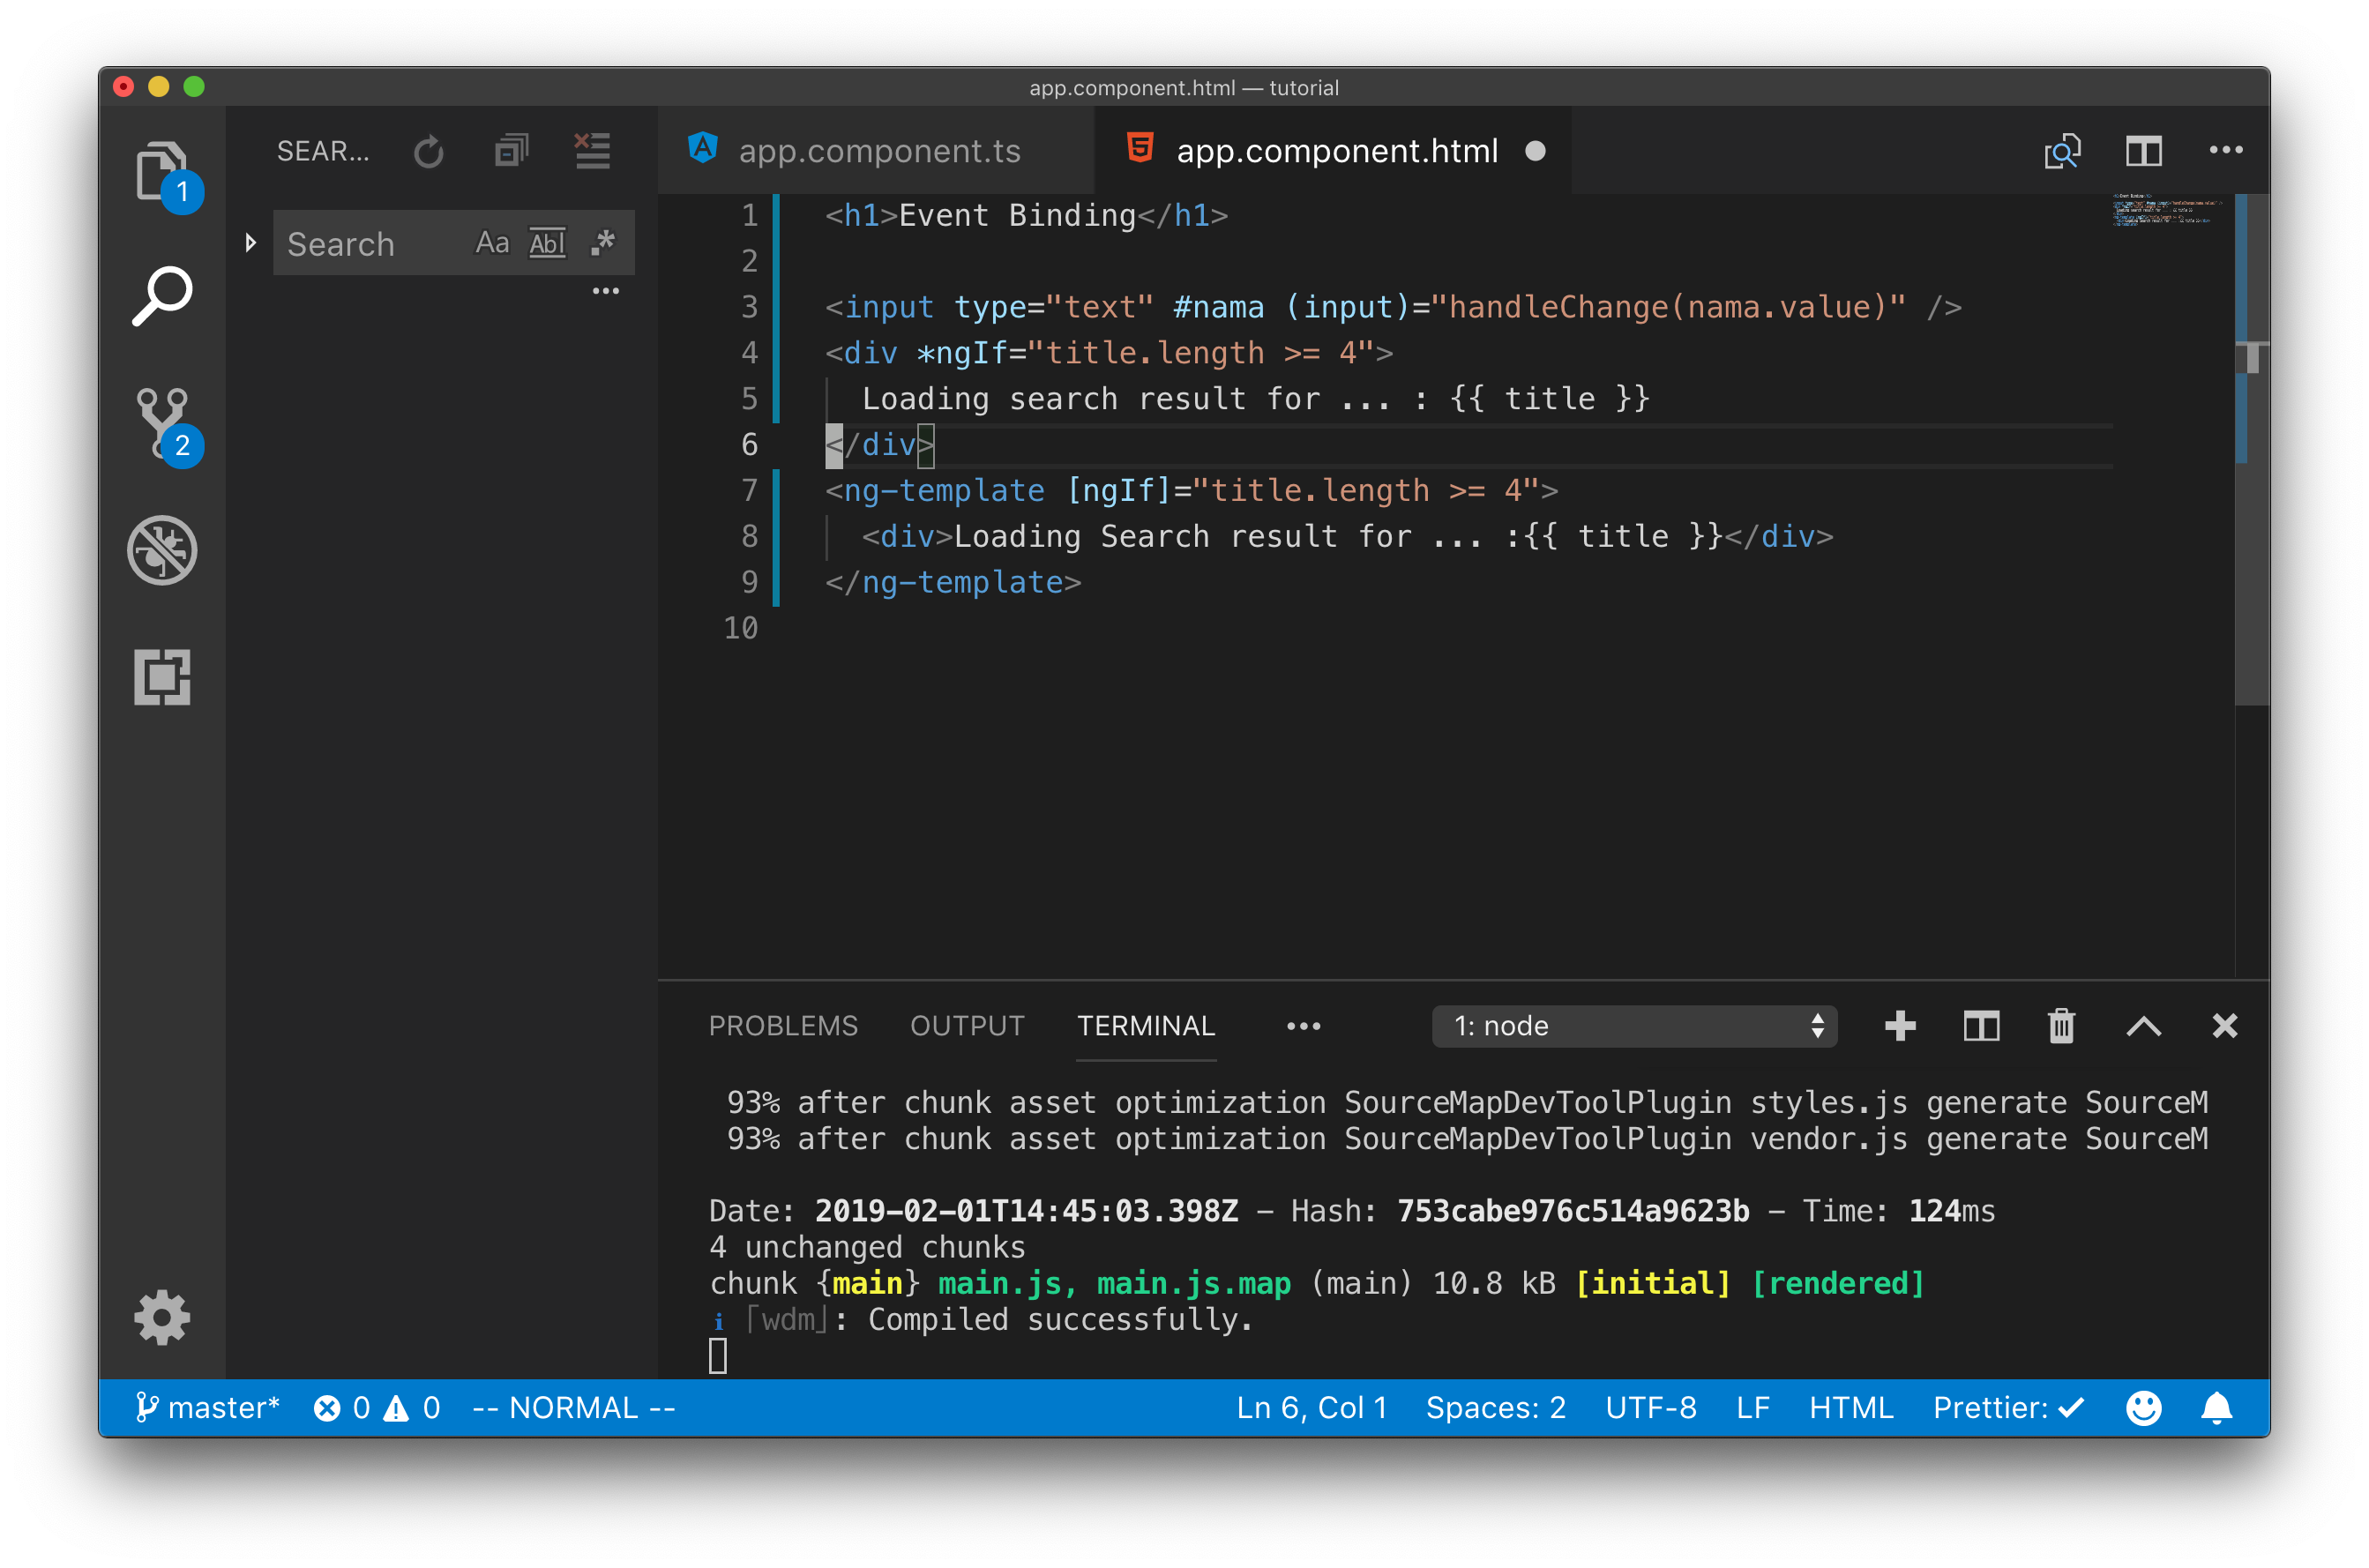2369x1568 pixels.
Task: Open the Explorer view in activity bar
Action: pyautogui.click(x=162, y=172)
